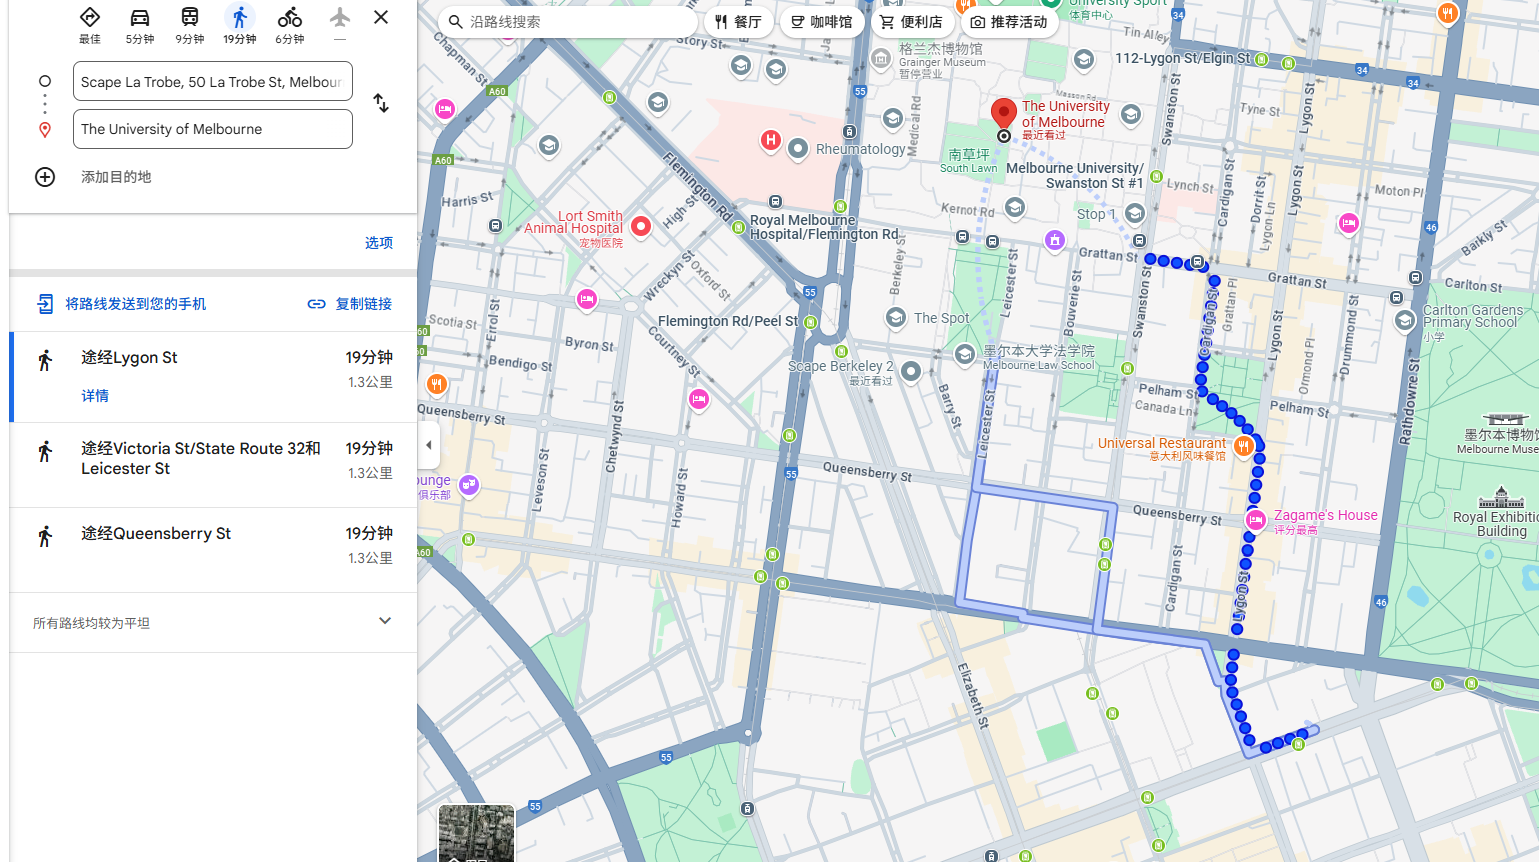Click copy link for this route

pos(350,304)
